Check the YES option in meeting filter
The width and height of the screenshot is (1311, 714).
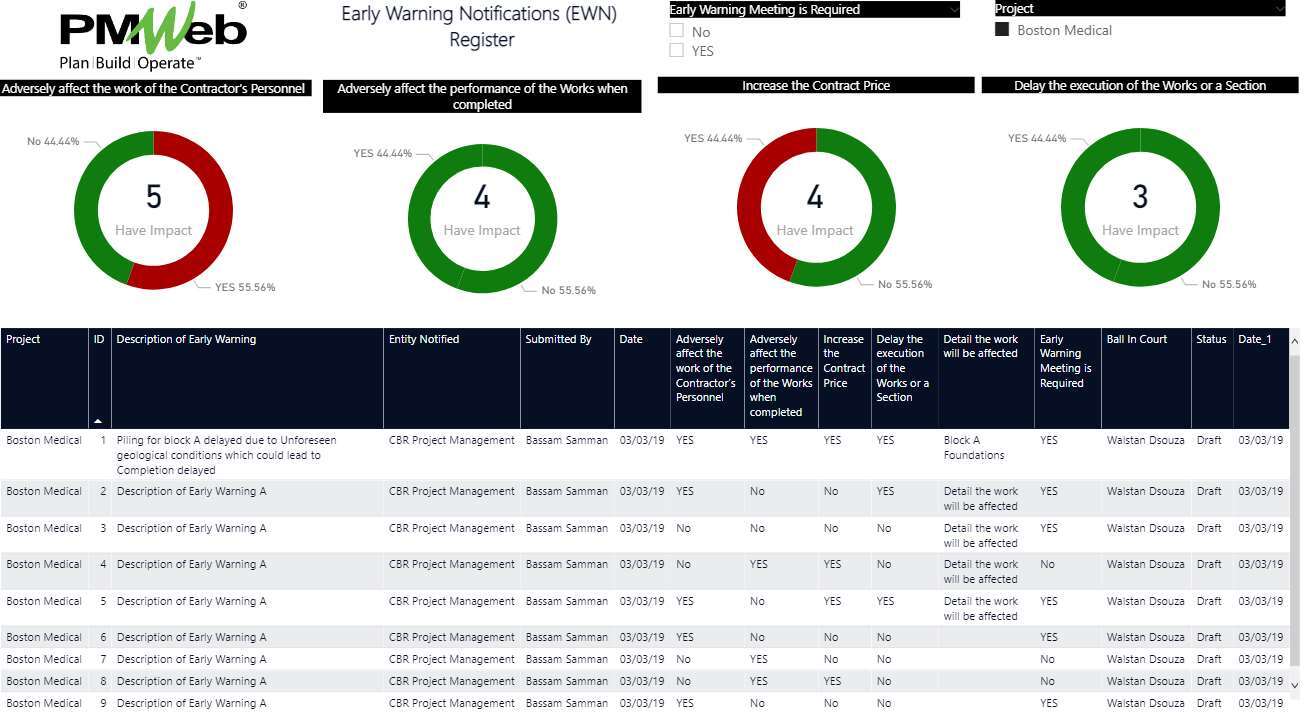677,51
